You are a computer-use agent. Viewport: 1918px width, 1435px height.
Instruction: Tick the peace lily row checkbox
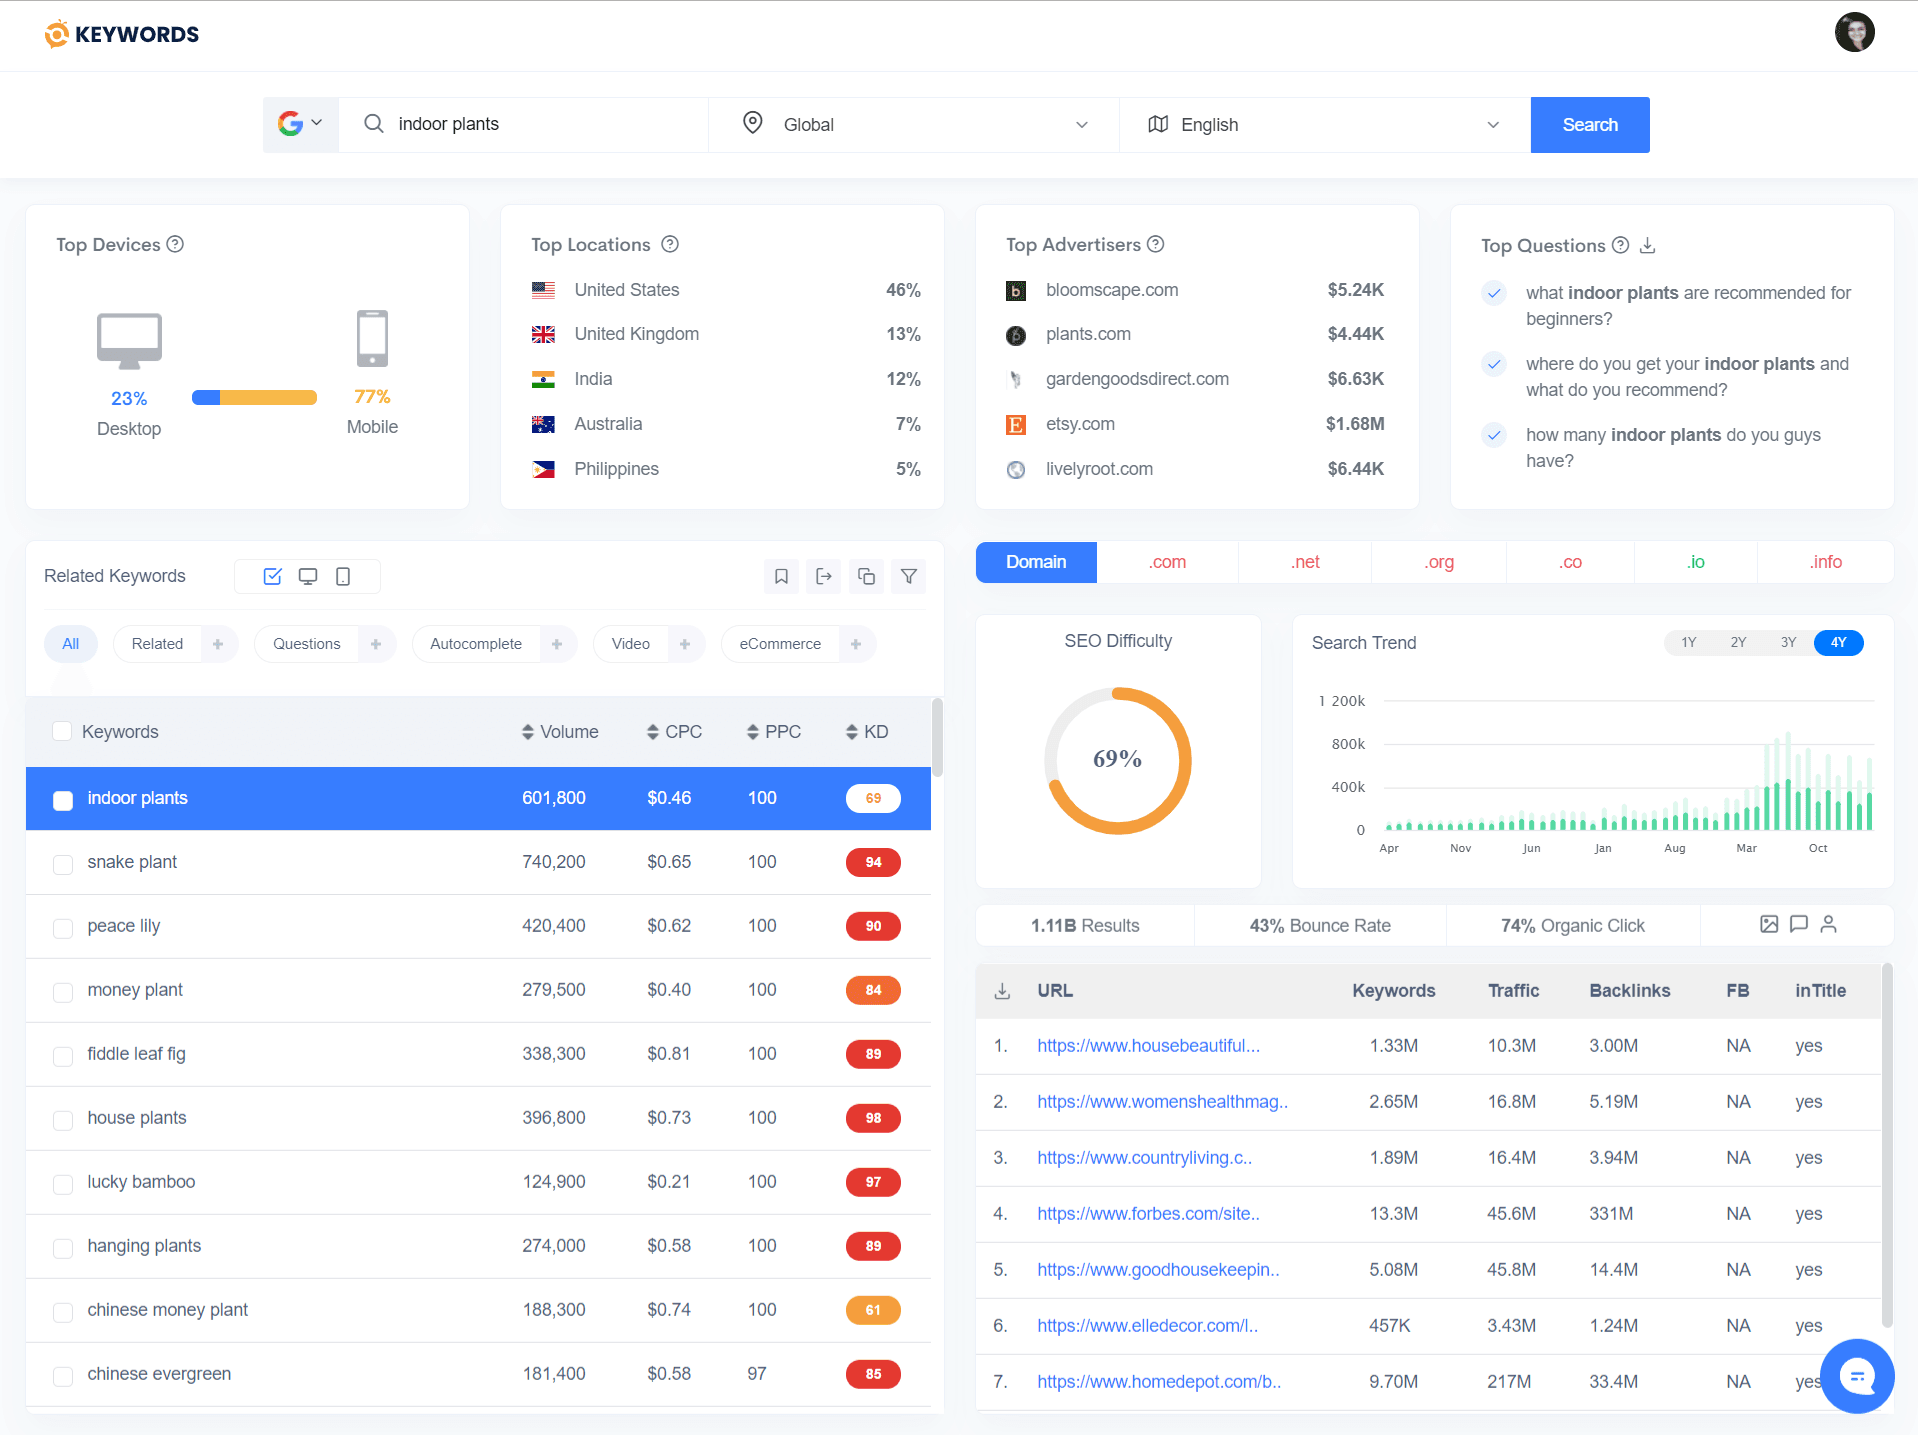63,927
